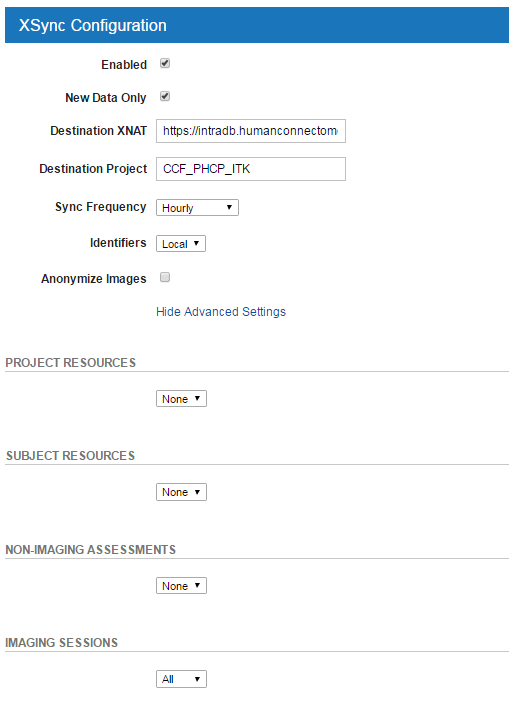The image size is (515, 708).
Task: Open the Identifiers Local dropdown
Action: [181, 244]
